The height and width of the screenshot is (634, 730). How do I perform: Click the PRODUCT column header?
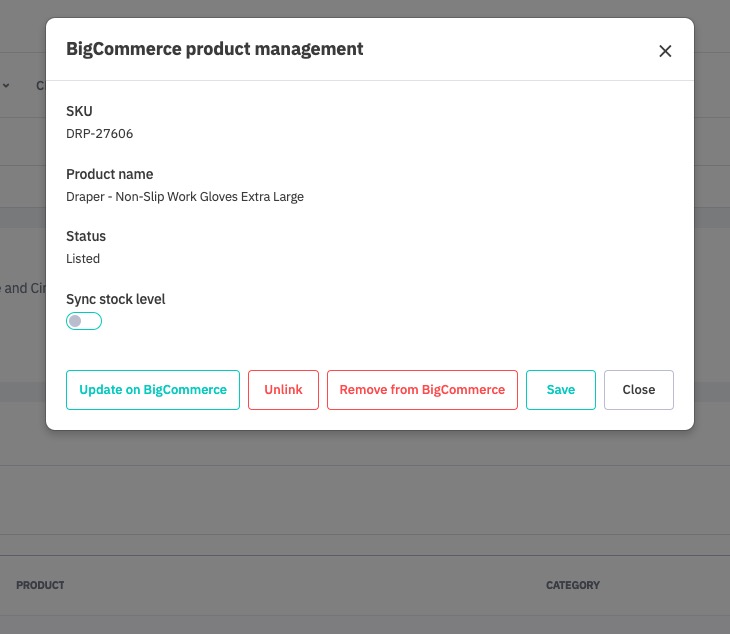click(x=40, y=585)
